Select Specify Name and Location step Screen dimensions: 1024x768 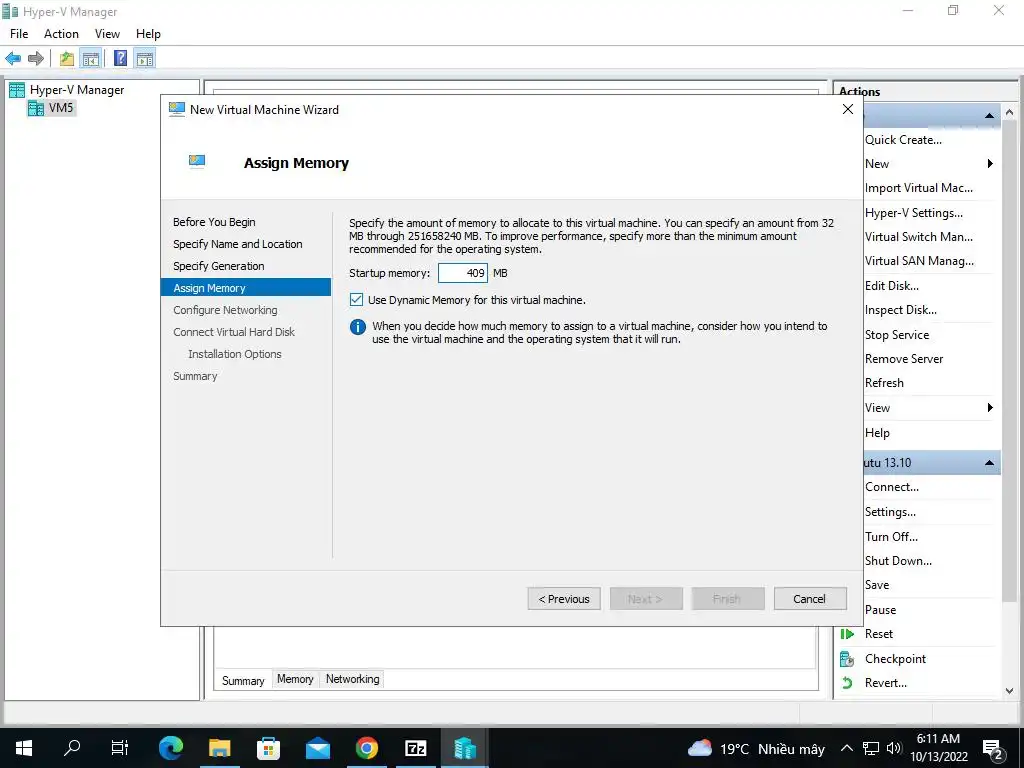pos(238,244)
